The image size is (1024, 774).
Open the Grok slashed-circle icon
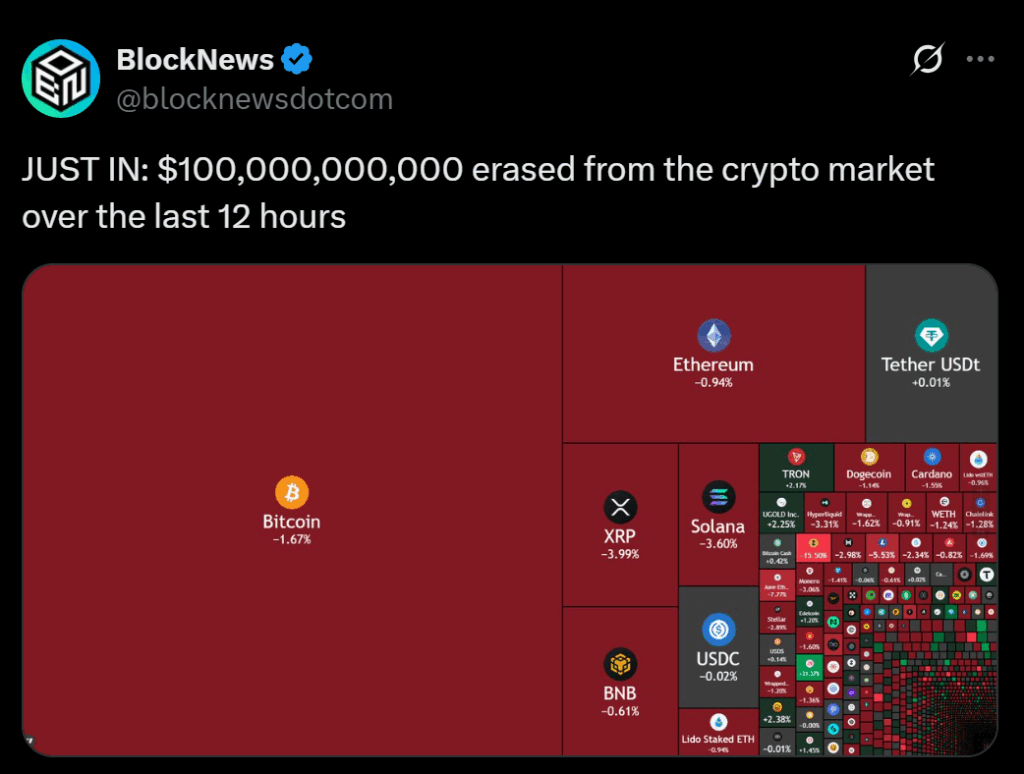[x=927, y=60]
